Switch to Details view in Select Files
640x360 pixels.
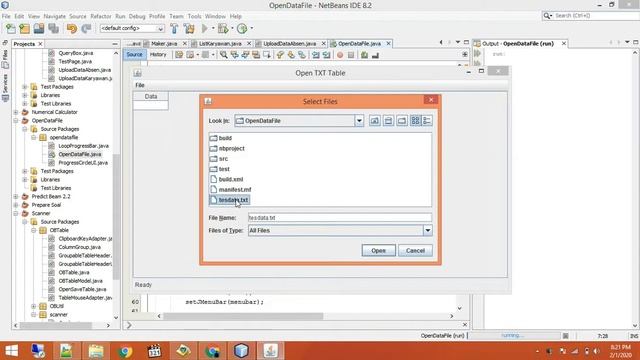click(x=427, y=120)
